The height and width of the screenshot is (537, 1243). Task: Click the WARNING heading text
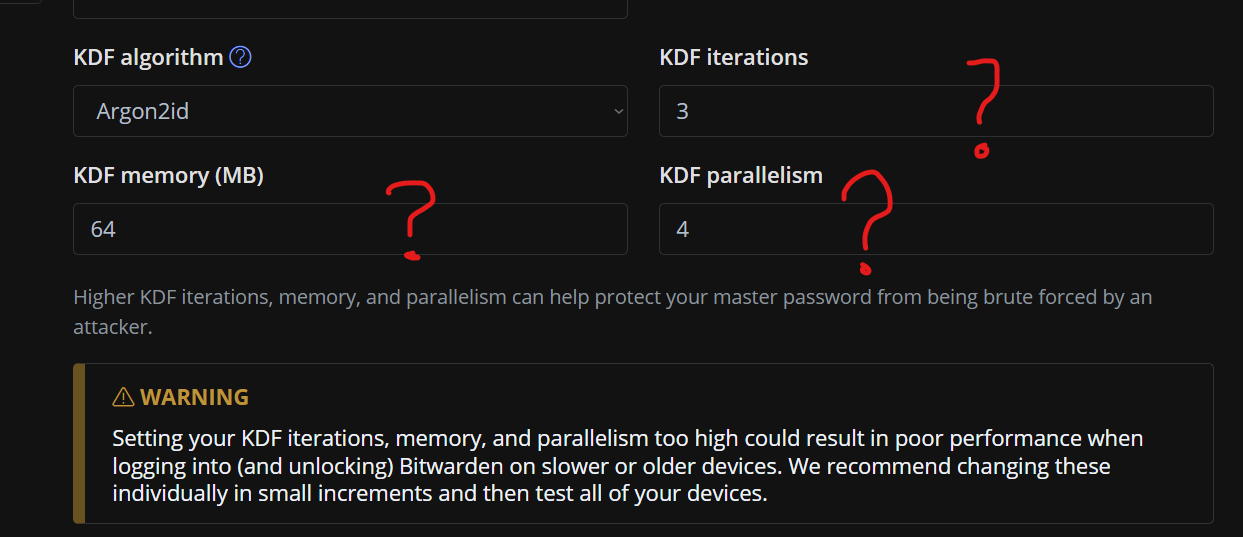point(194,398)
